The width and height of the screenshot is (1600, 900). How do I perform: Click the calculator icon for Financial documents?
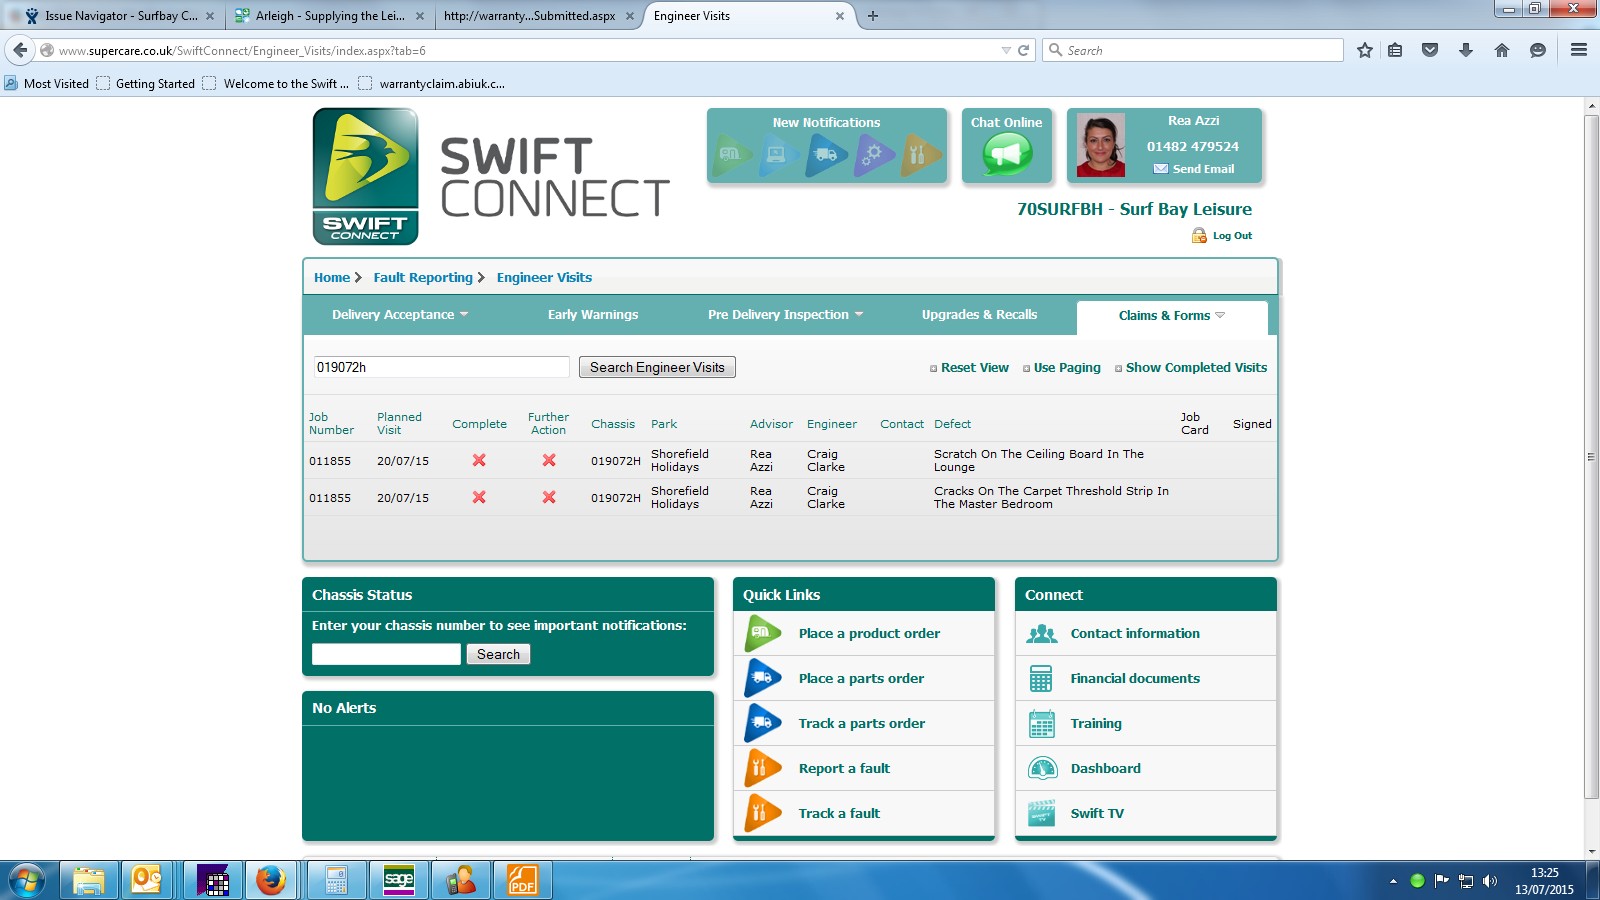click(x=1041, y=678)
